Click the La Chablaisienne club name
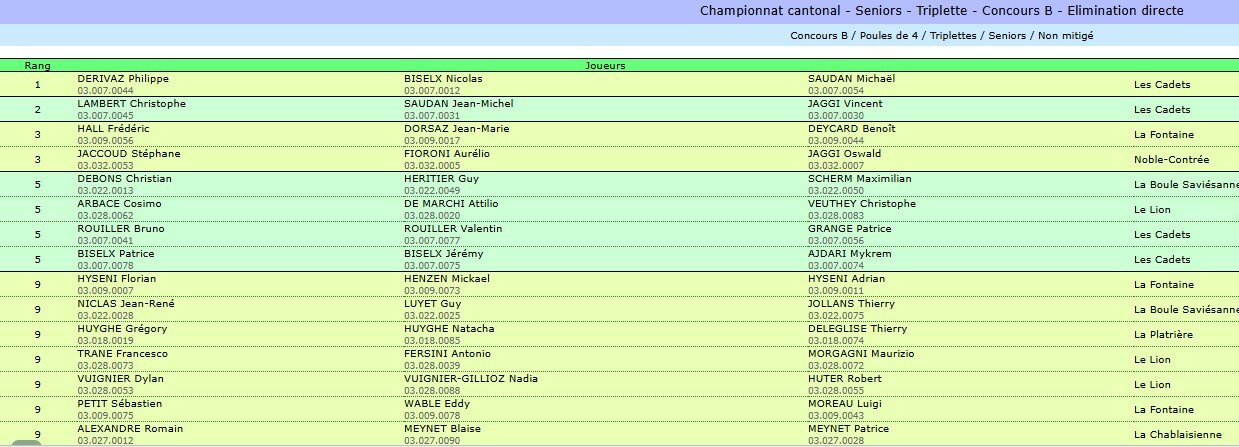Image resolution: width=1239 pixels, height=447 pixels. (x=1177, y=435)
